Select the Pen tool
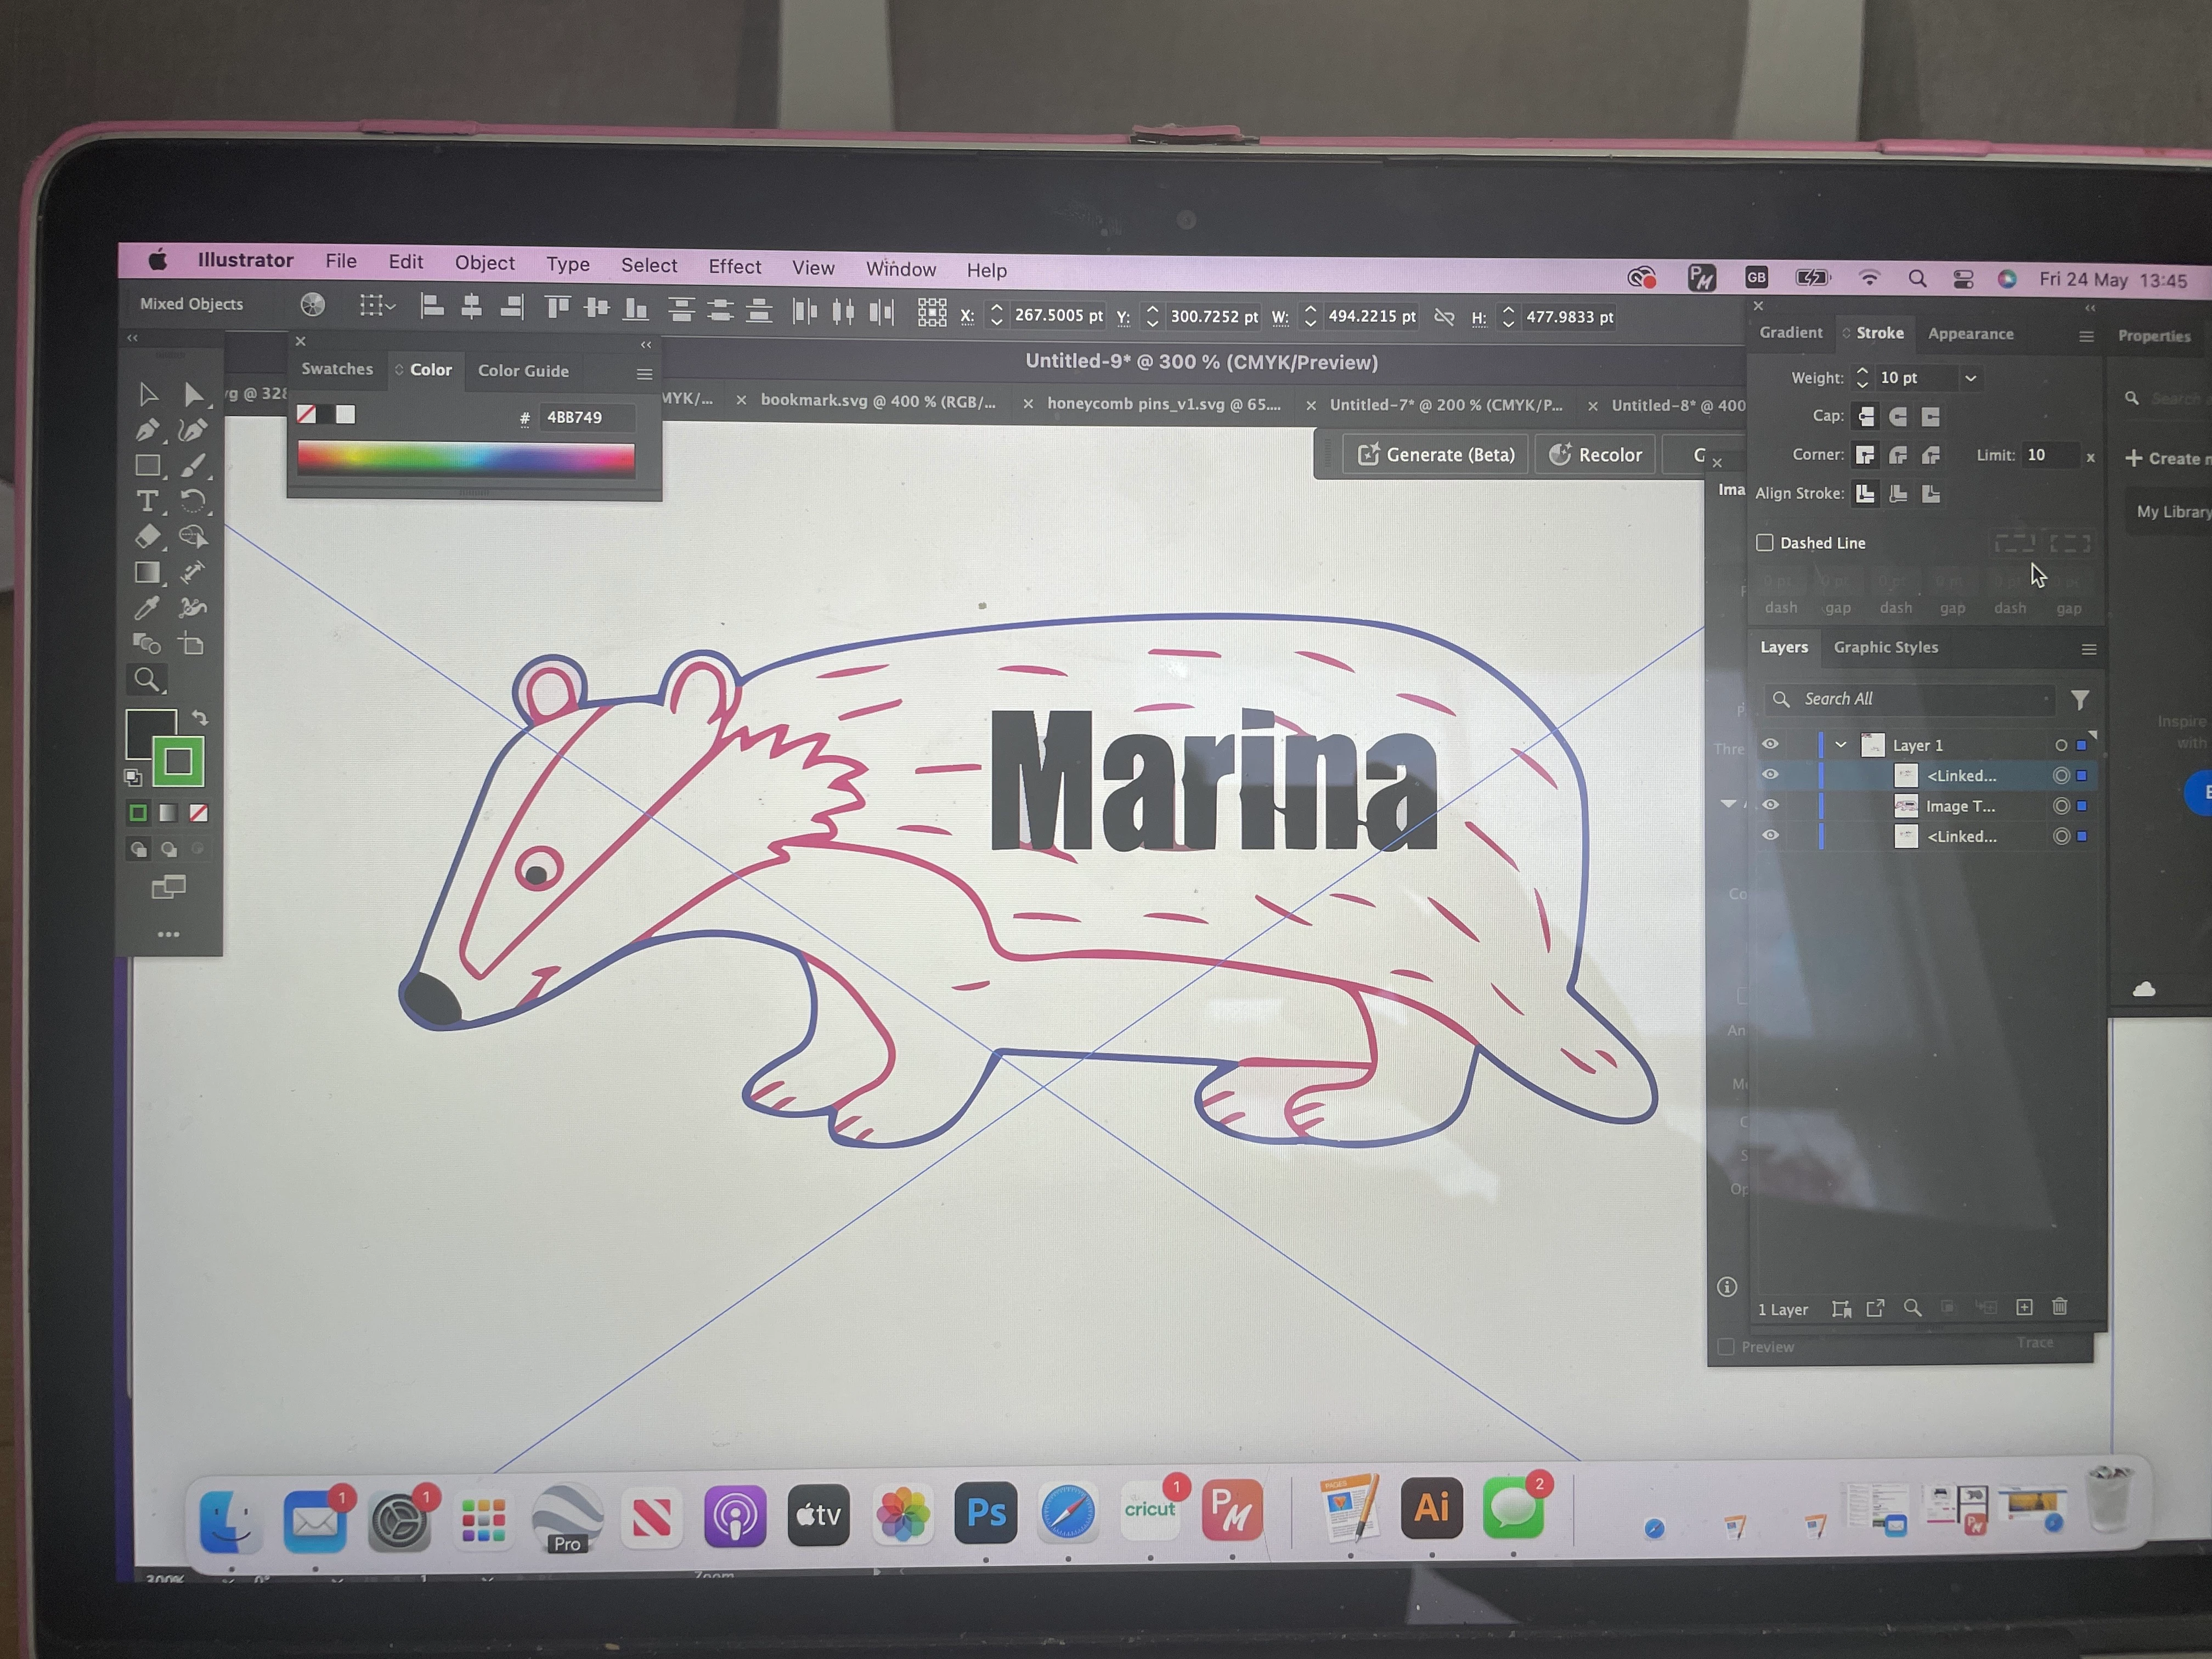2212x1659 pixels. [147, 430]
